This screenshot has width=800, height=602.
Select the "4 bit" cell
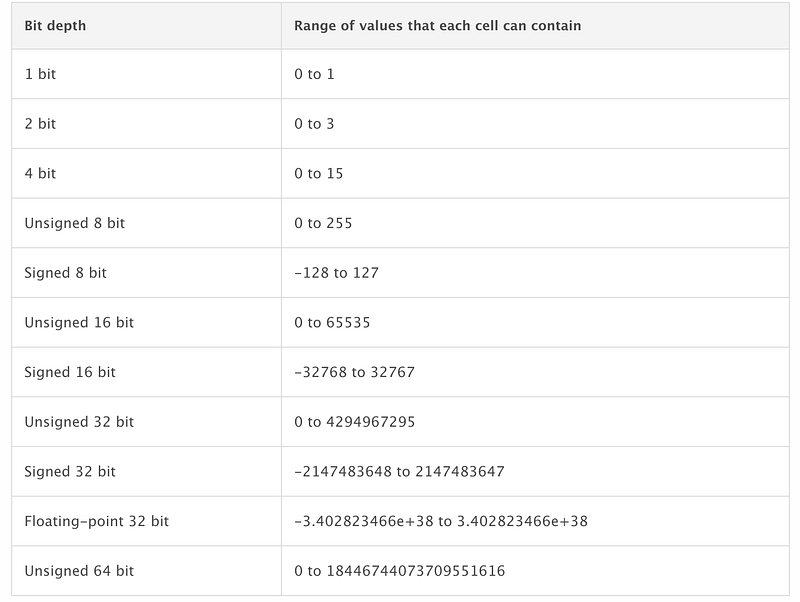click(40, 174)
